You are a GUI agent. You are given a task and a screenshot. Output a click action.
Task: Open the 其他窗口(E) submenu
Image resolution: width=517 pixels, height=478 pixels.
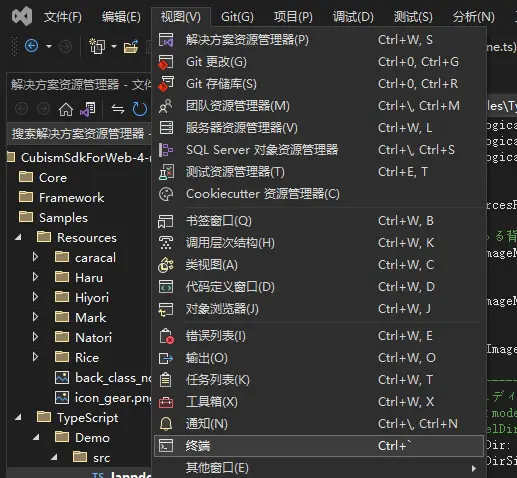pos(319,468)
